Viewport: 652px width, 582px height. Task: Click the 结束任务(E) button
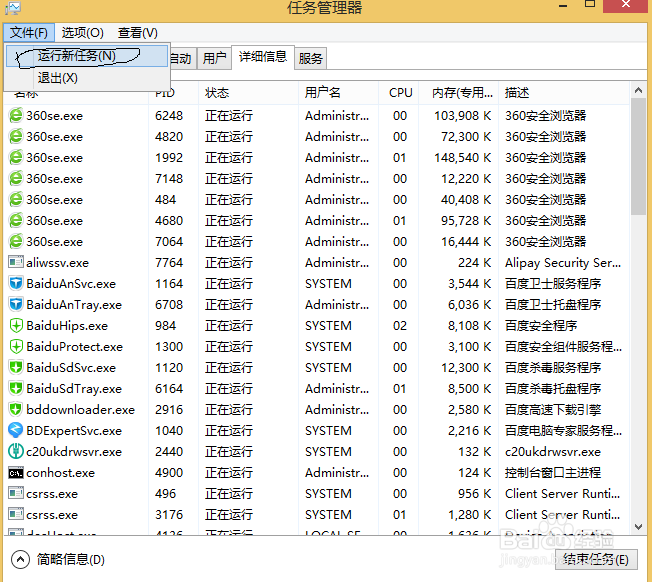(595, 559)
